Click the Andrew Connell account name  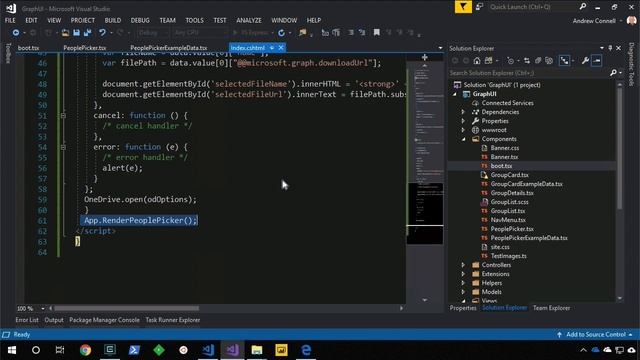tap(594, 20)
